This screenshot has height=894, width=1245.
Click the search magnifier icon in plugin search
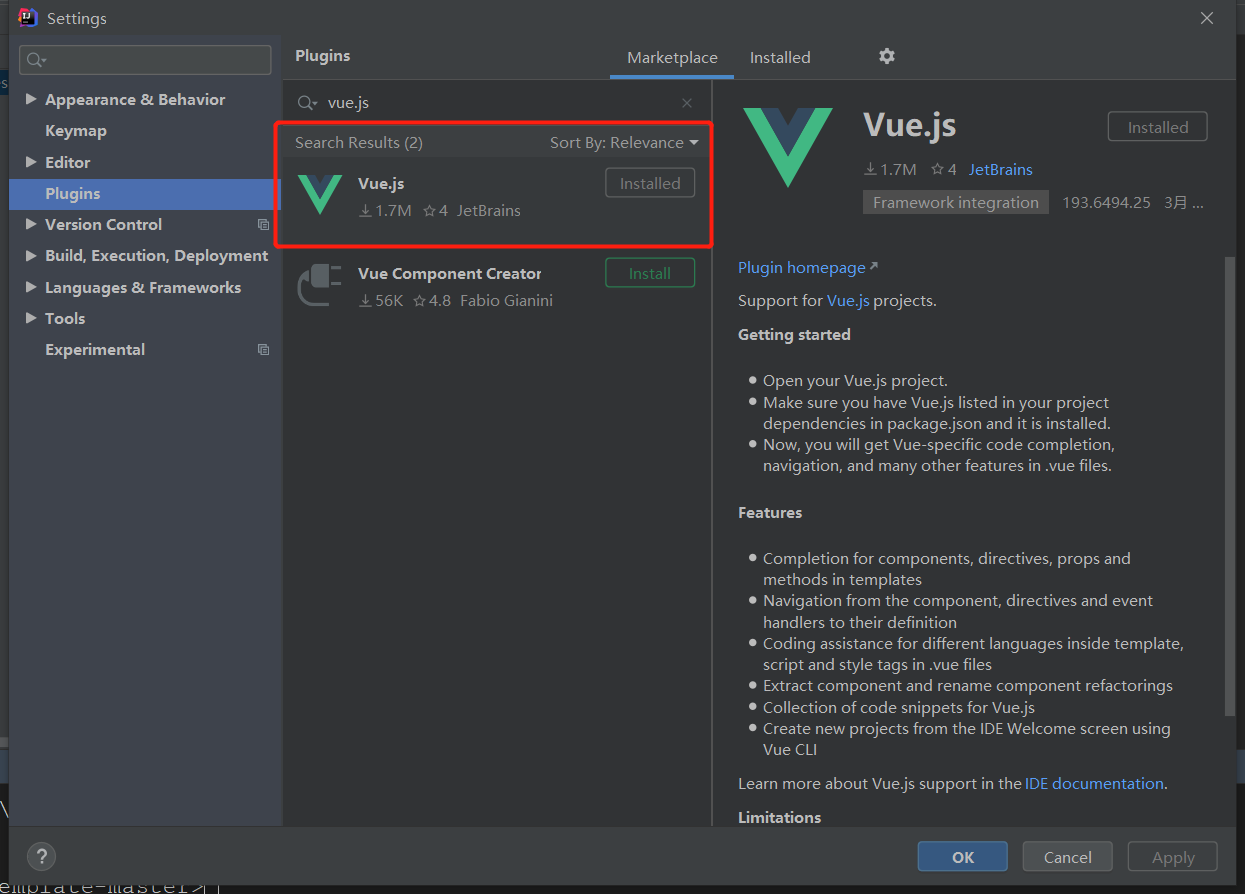pyautogui.click(x=307, y=103)
